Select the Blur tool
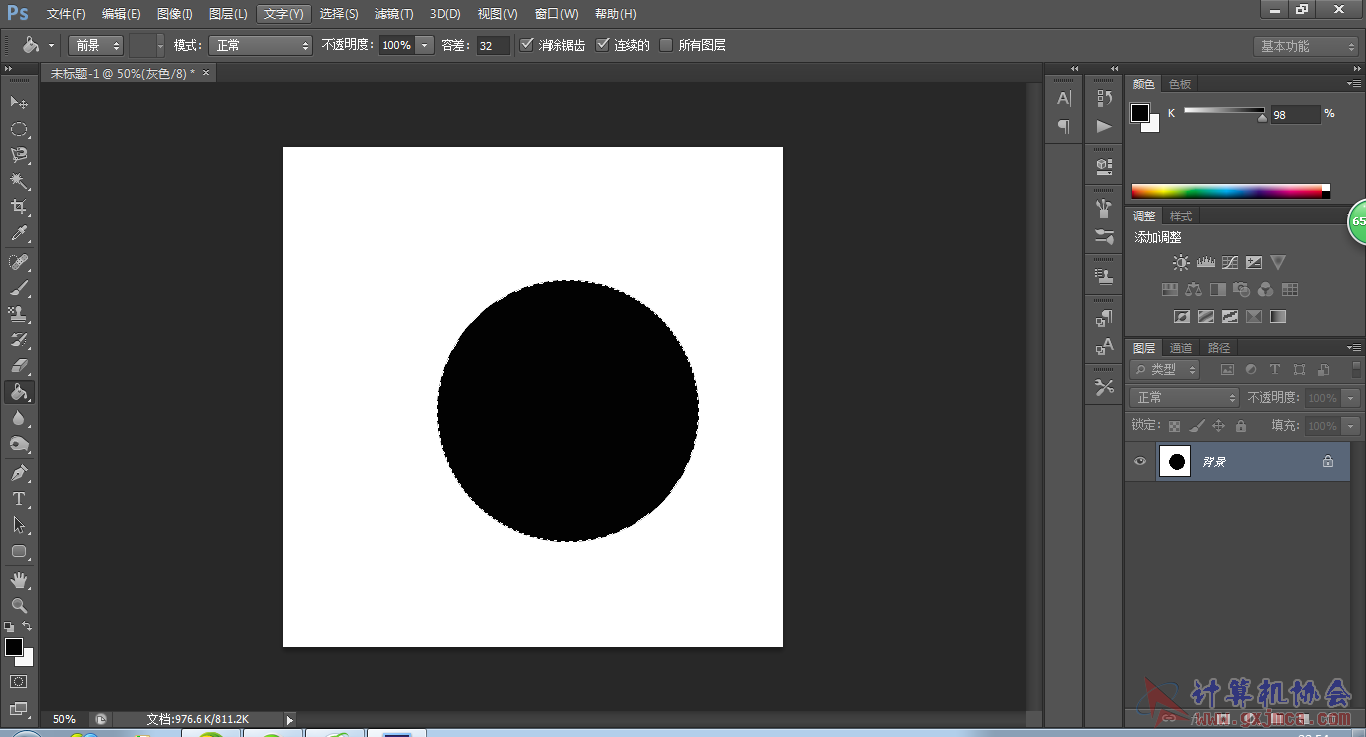 tap(19, 418)
